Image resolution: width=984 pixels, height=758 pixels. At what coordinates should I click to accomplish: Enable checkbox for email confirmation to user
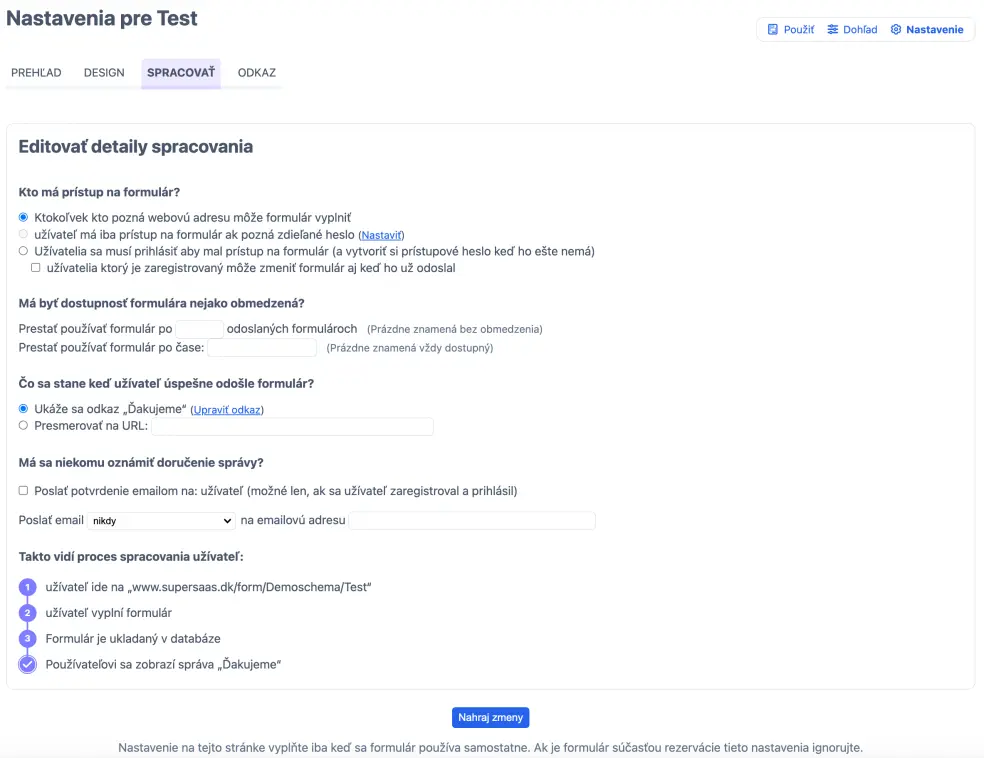pyautogui.click(x=24, y=491)
